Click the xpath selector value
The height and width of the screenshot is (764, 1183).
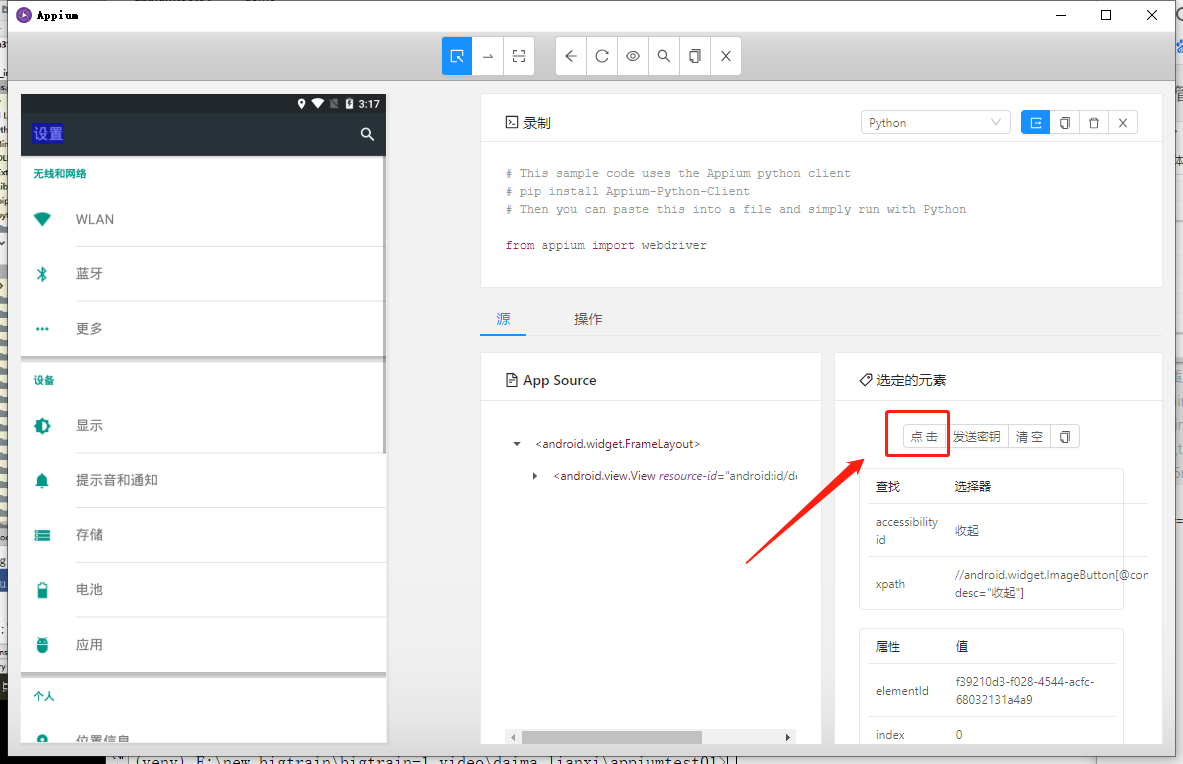coord(1051,584)
